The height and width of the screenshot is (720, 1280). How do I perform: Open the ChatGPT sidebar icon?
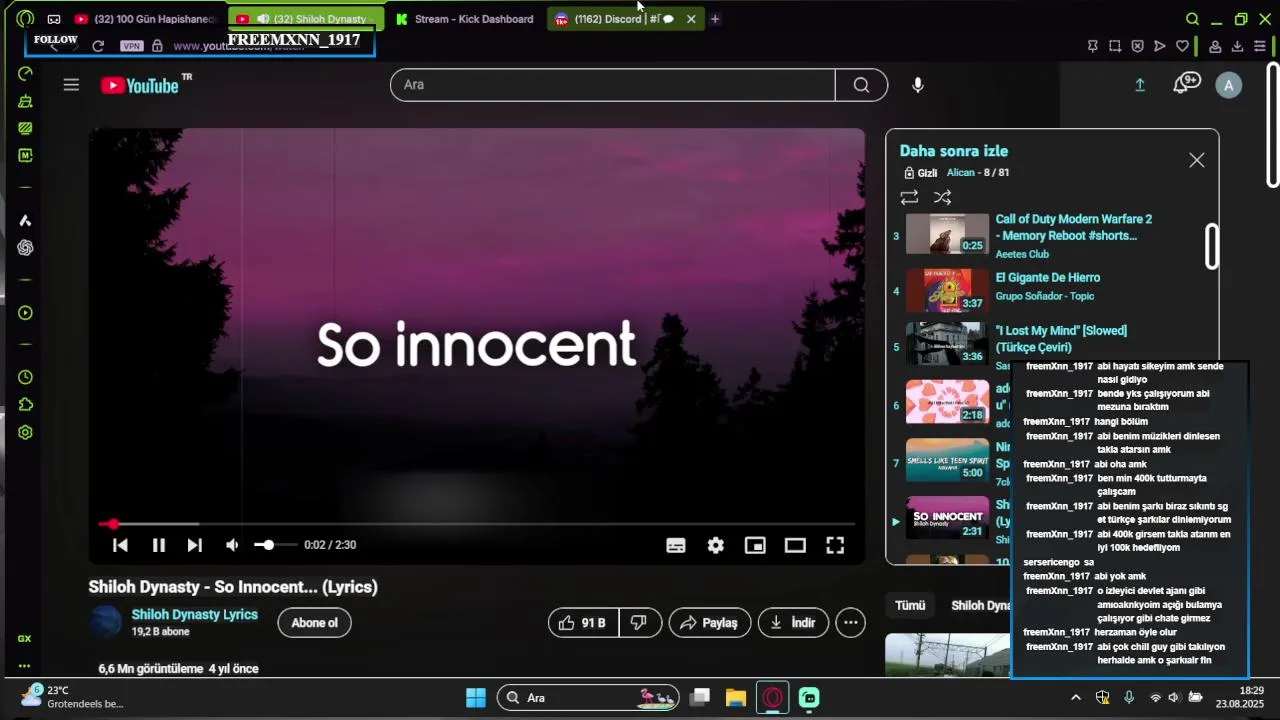(25, 248)
